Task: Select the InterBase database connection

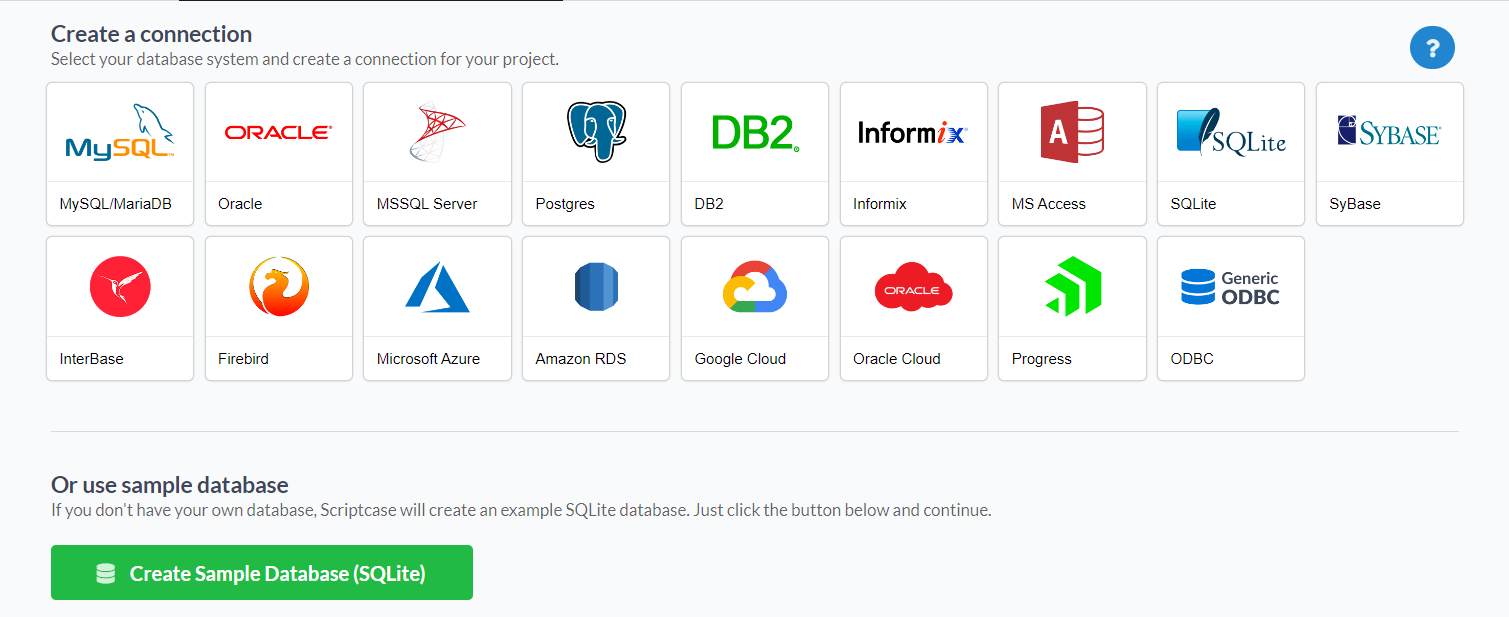Action: click(x=119, y=308)
